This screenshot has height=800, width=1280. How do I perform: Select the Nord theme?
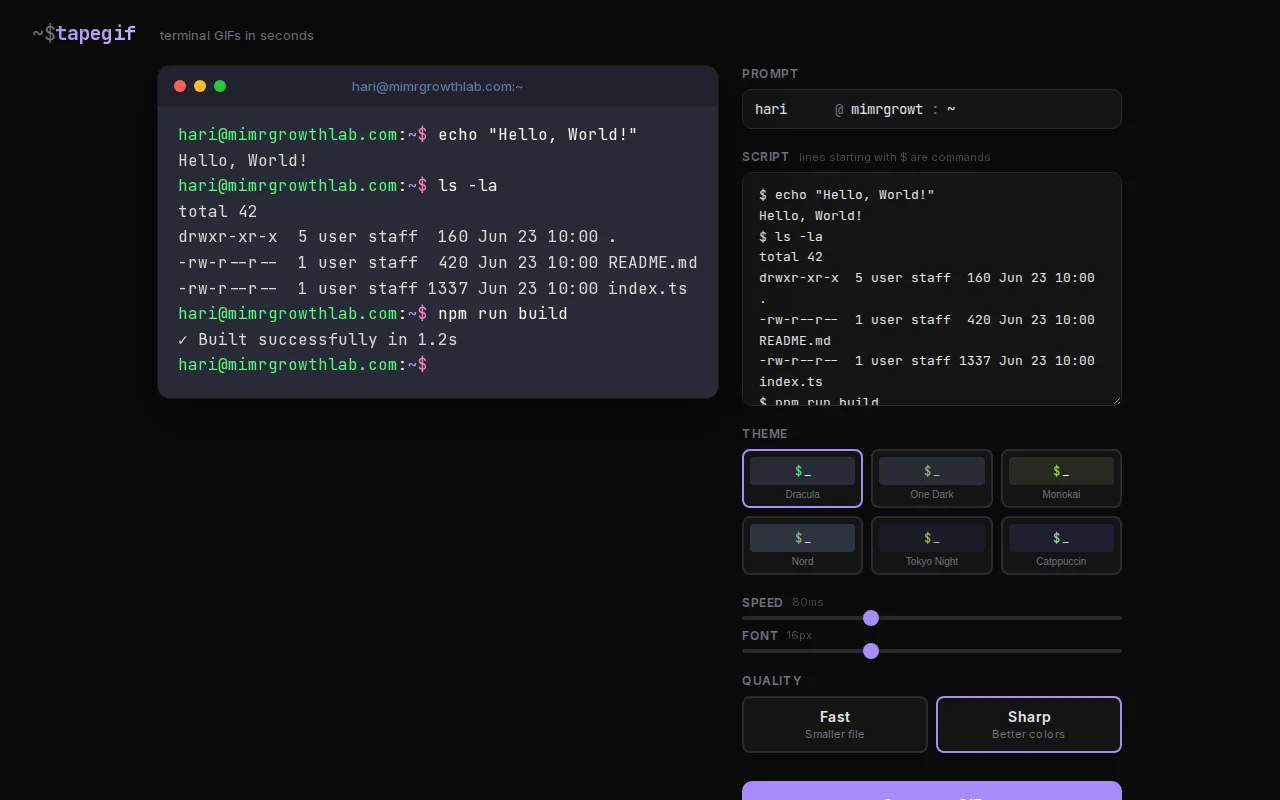[x=802, y=545]
